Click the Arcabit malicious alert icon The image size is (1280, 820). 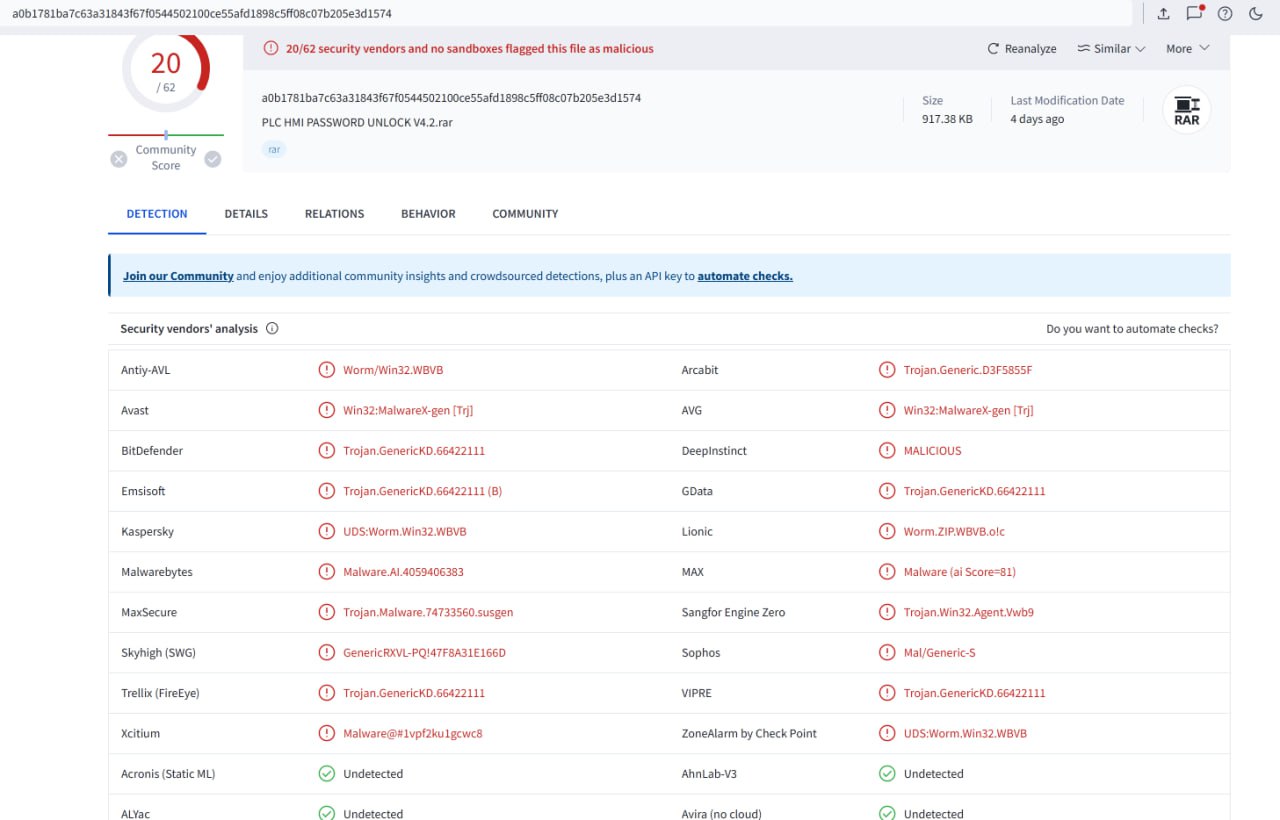[x=887, y=370]
